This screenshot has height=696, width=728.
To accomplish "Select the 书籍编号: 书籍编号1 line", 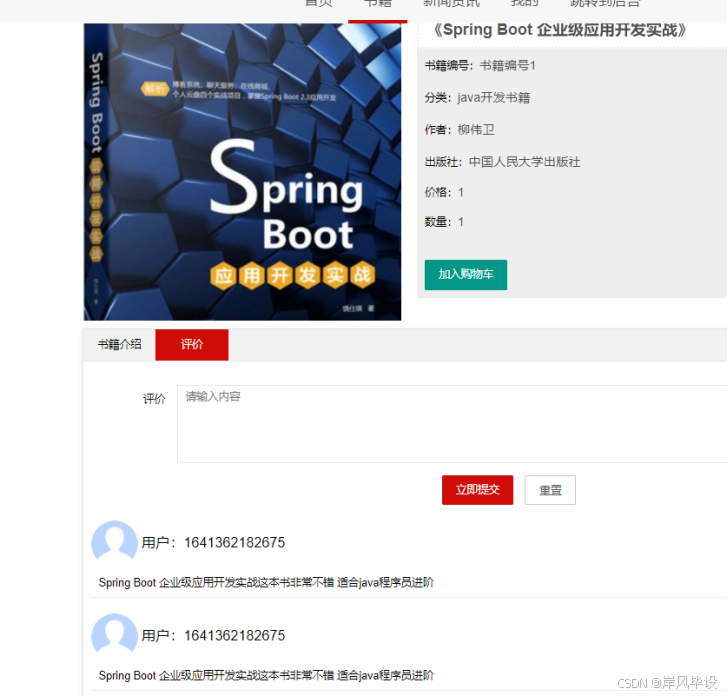I will pos(480,65).
